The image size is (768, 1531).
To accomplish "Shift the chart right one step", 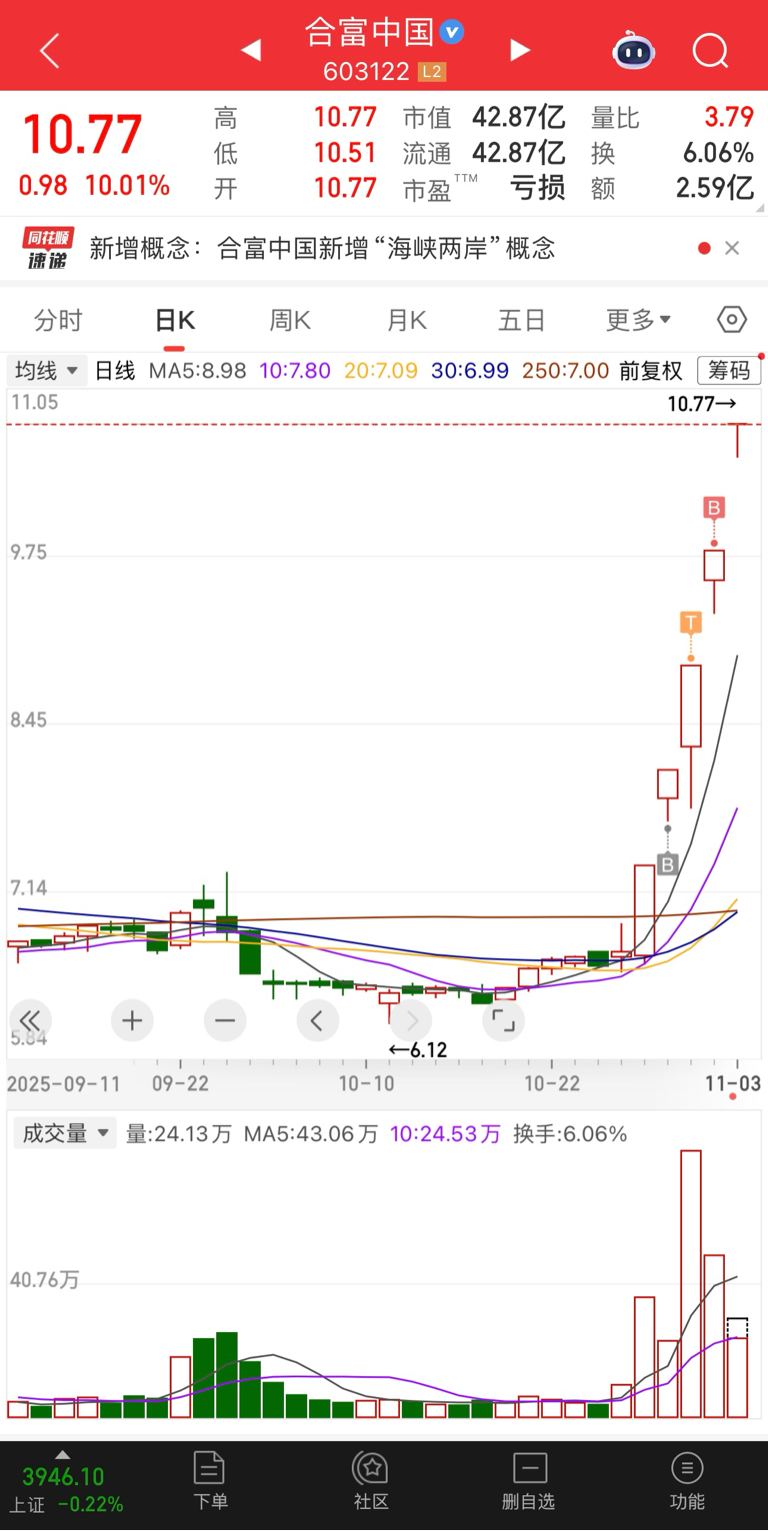I will pos(410,1021).
